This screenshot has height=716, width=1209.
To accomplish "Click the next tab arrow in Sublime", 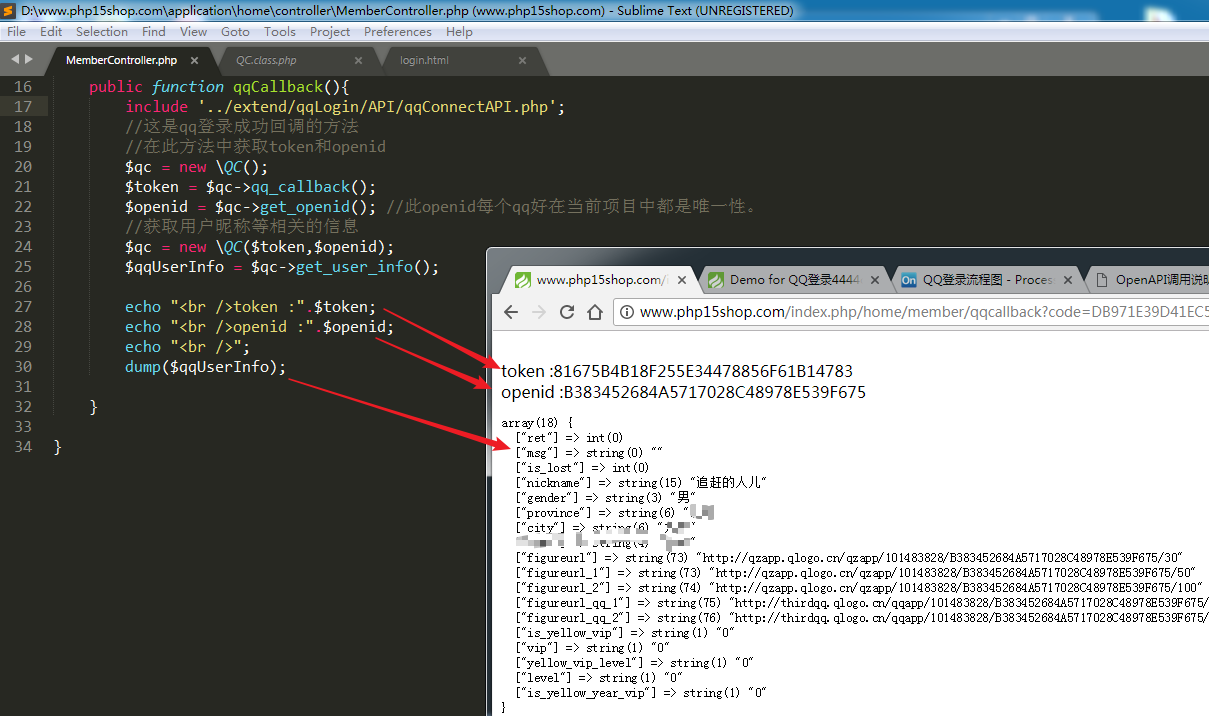I will tap(29, 60).
